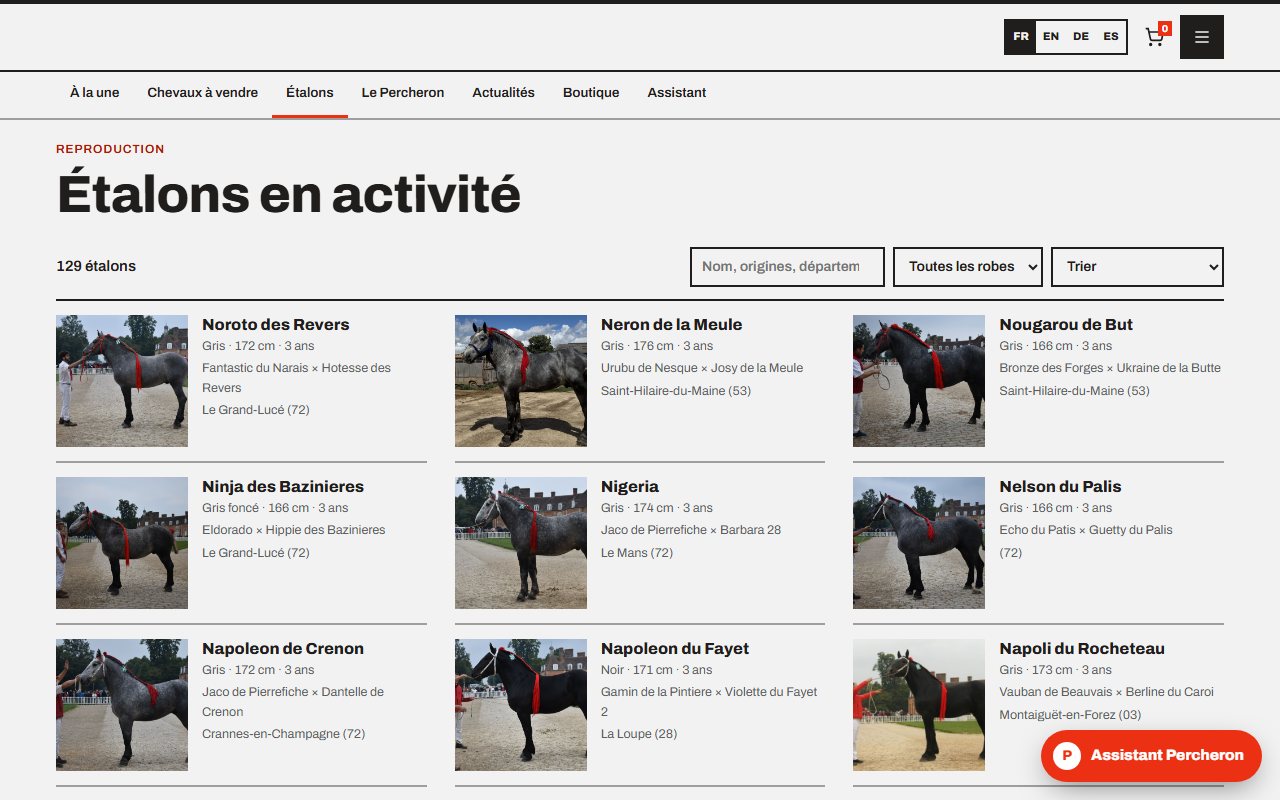Screen dimensions: 1280x800
Task: Open the Napoli du Rocheteau listing
Action: pos(1082,649)
